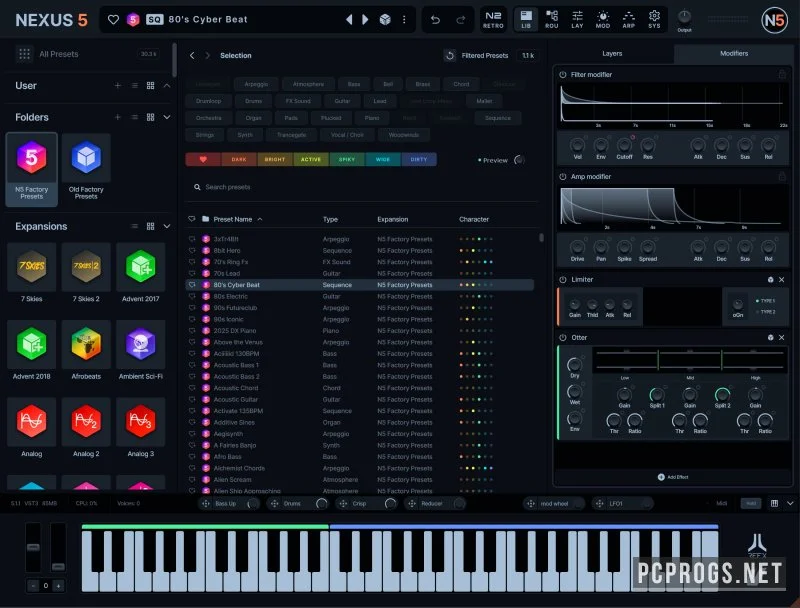Switch Expansions to list view

(x=134, y=226)
